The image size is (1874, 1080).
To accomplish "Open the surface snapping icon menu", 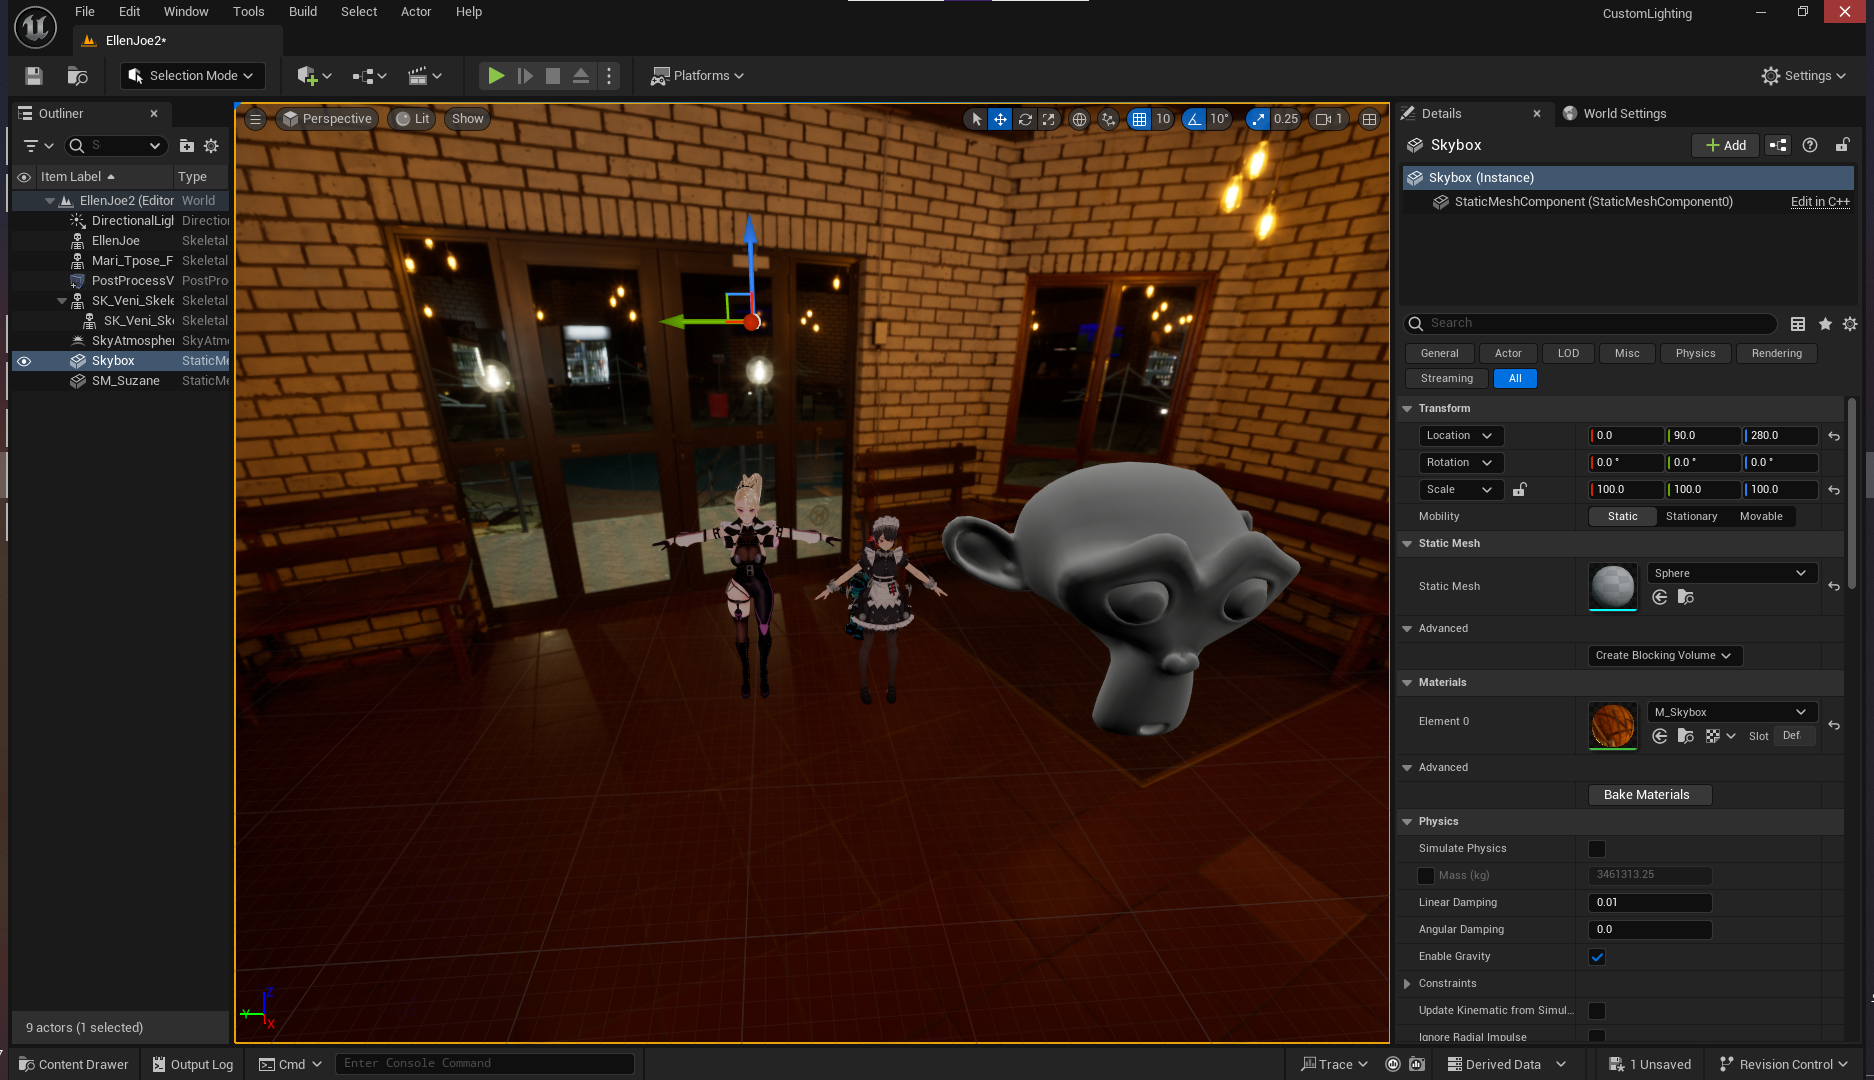I will (1108, 119).
